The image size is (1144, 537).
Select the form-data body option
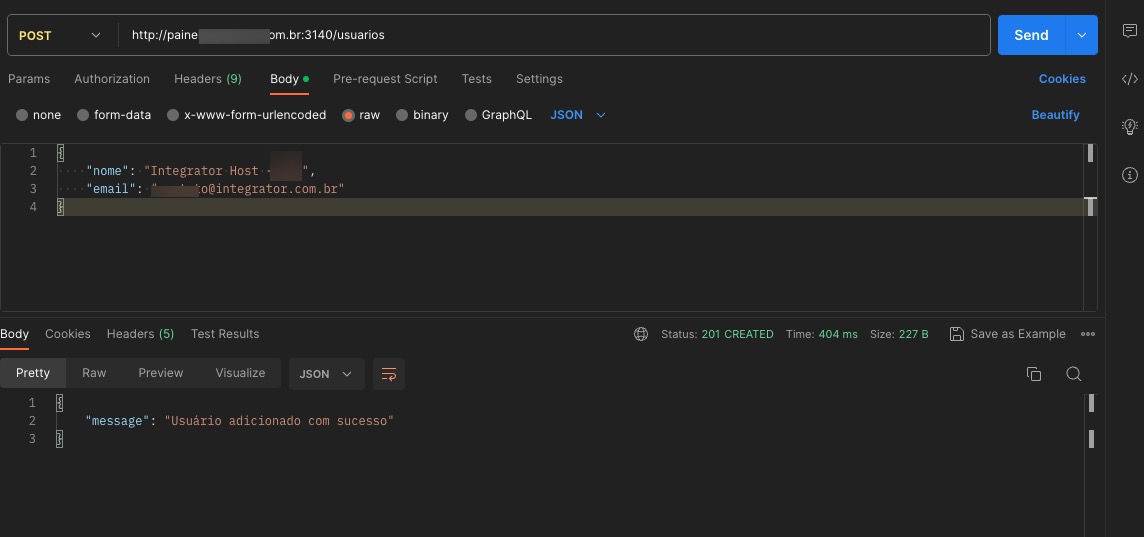point(115,115)
